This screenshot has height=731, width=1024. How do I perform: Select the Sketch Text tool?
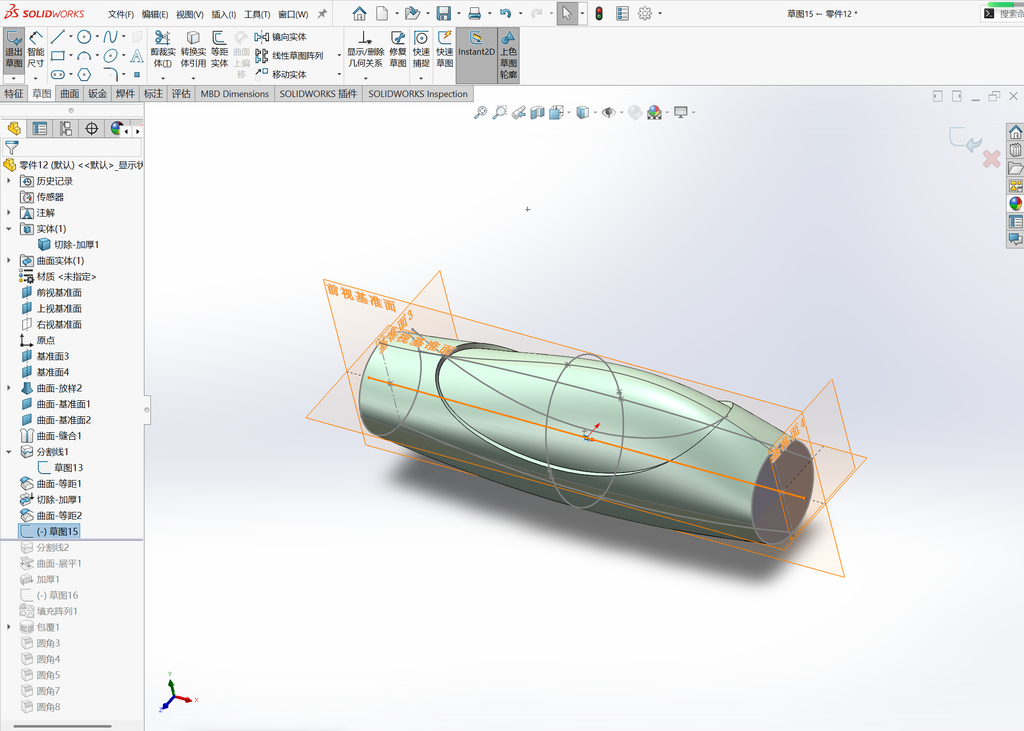pos(137,56)
